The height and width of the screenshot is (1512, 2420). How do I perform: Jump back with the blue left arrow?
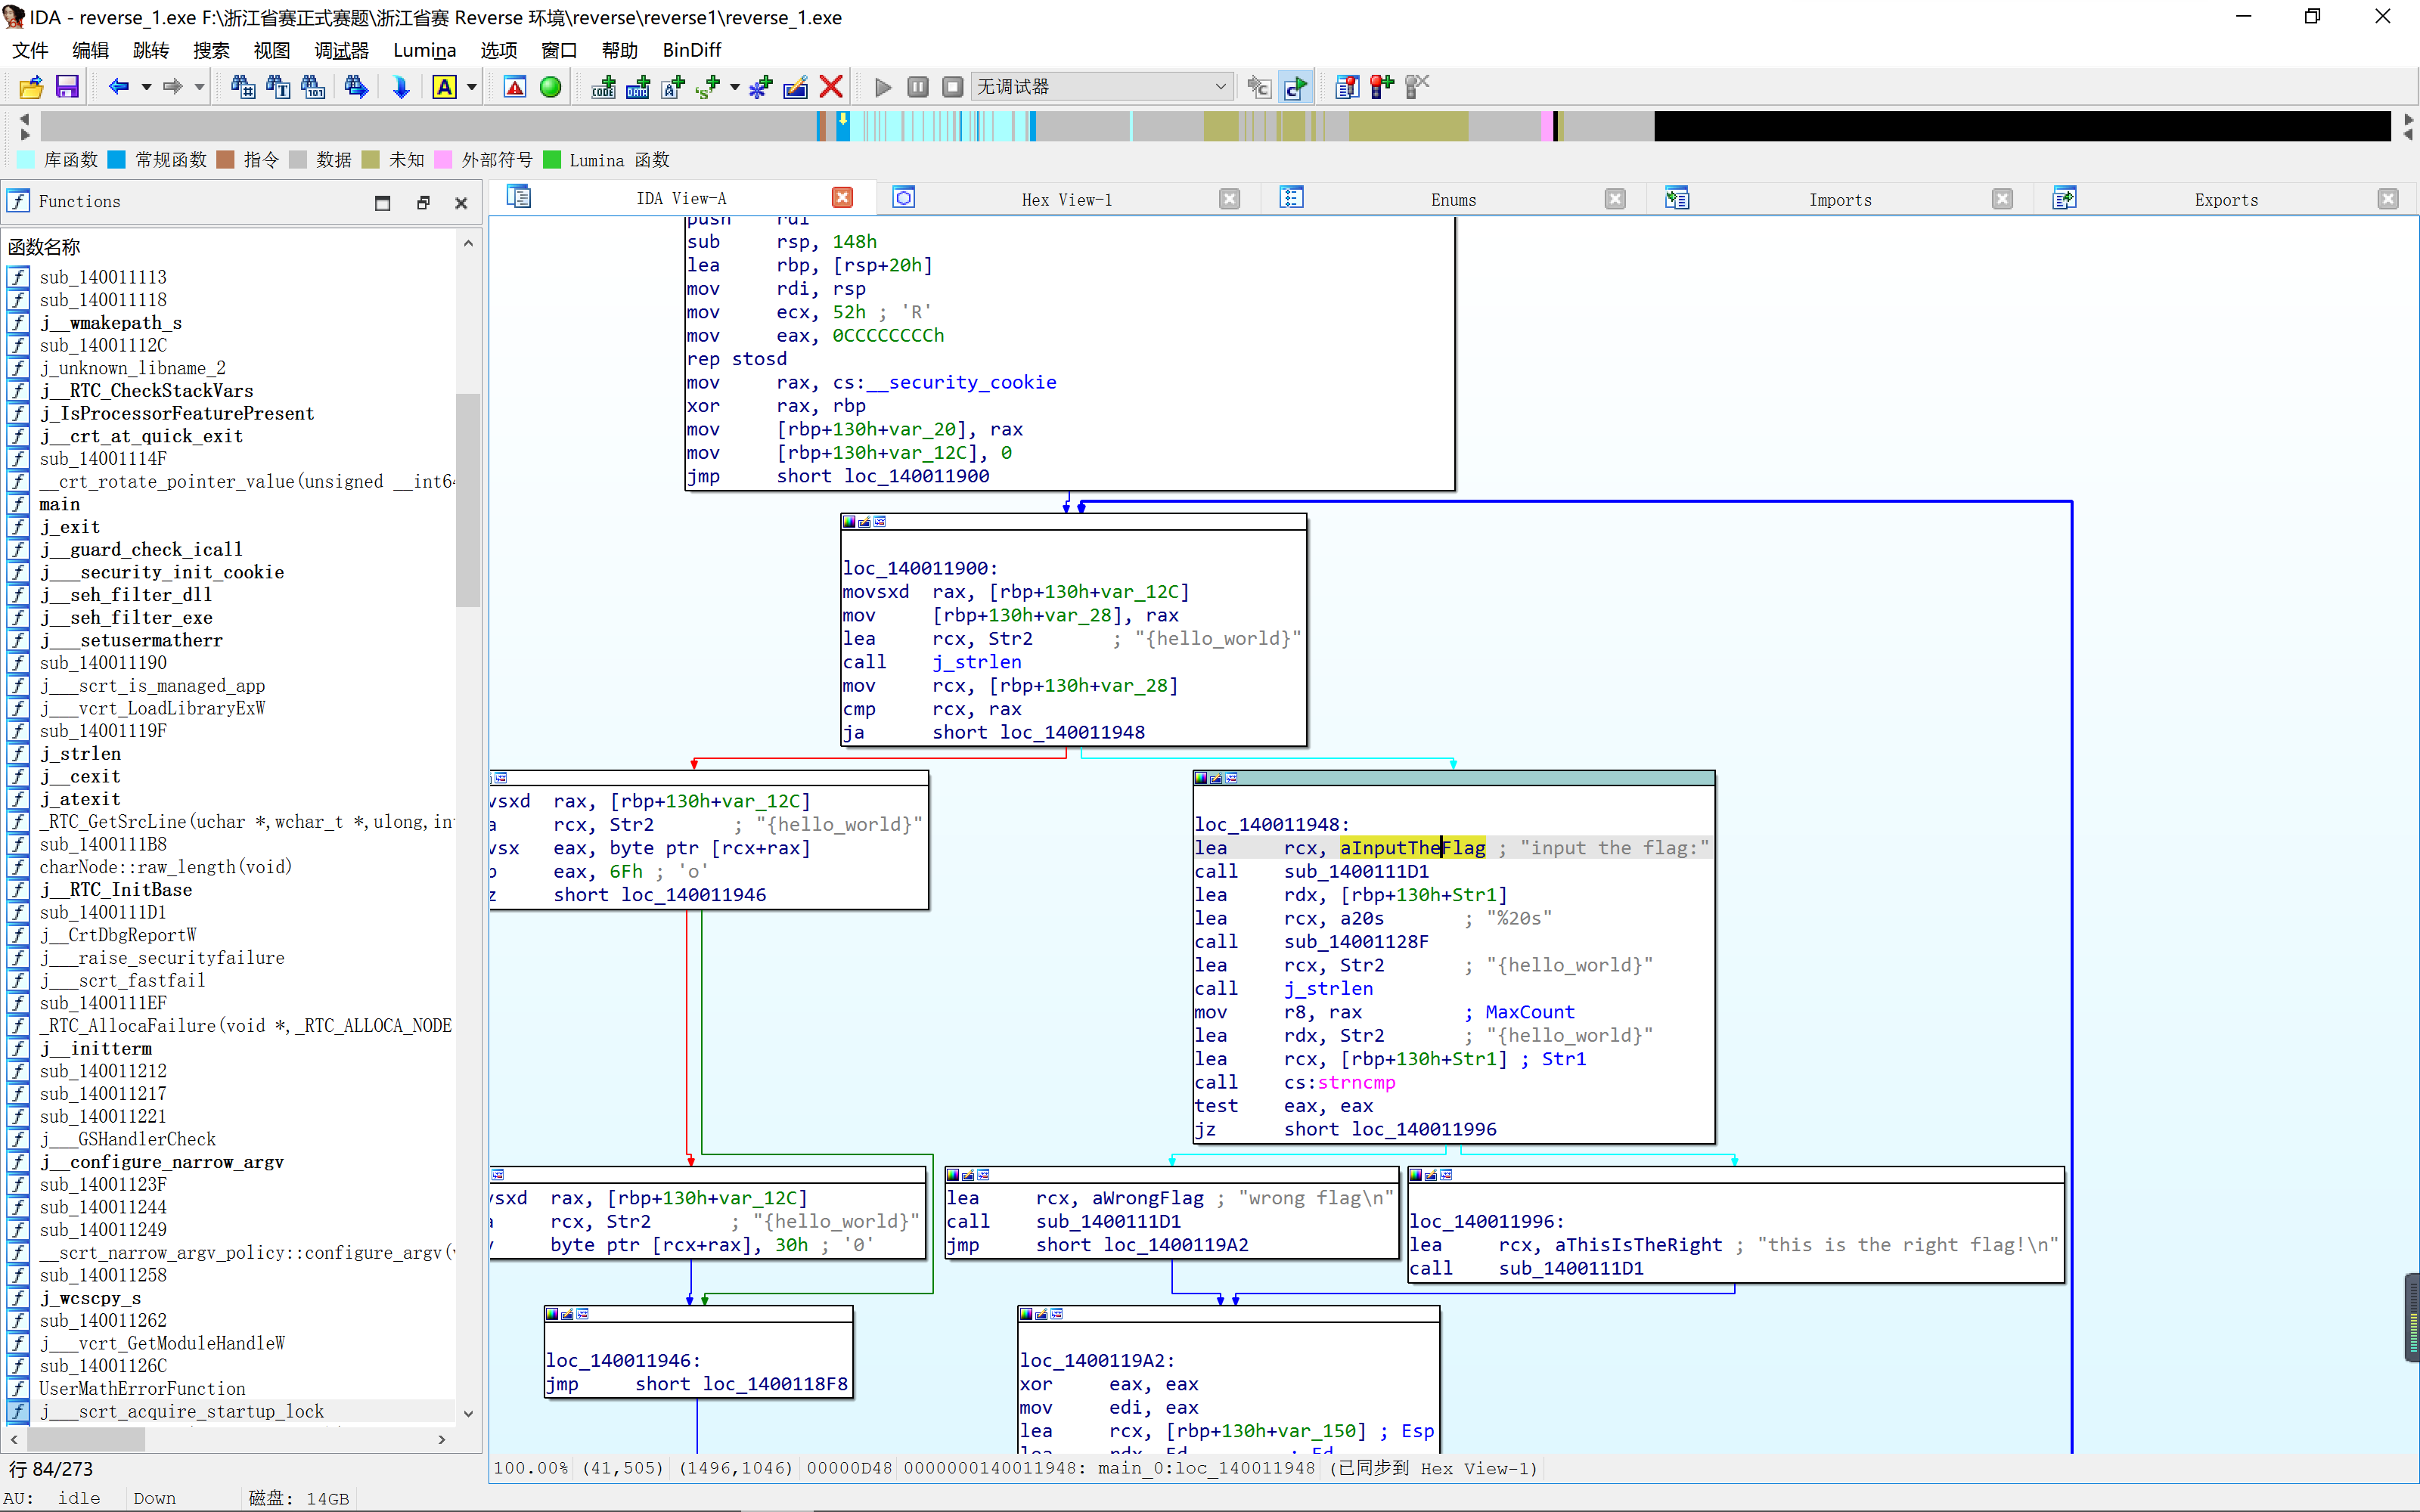coord(118,87)
